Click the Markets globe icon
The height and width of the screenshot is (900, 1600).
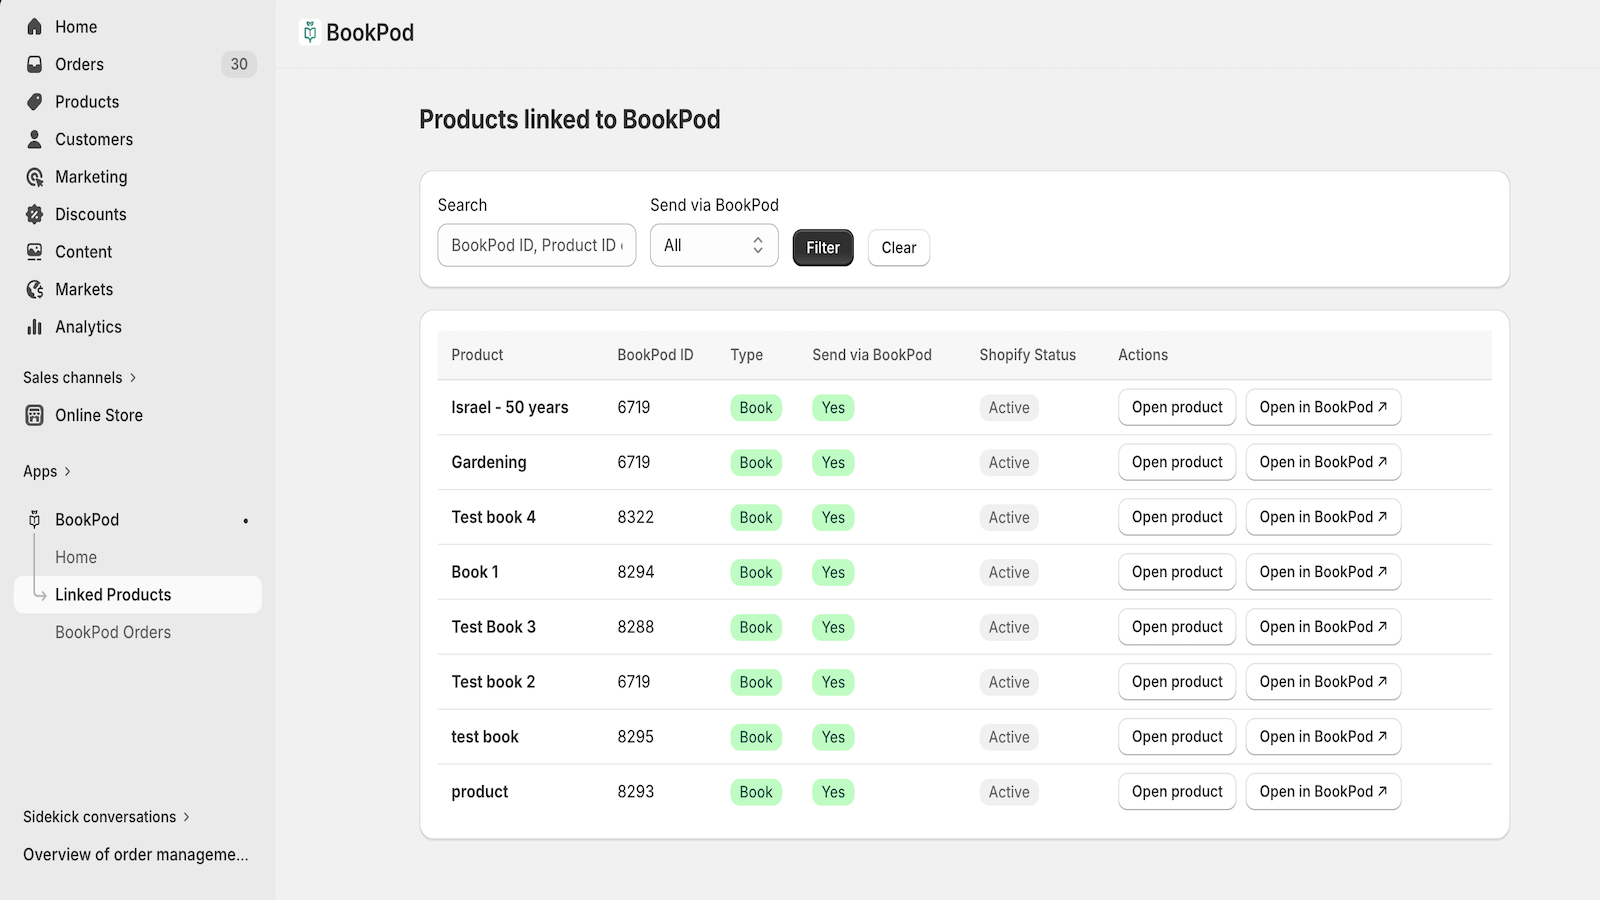coord(35,289)
